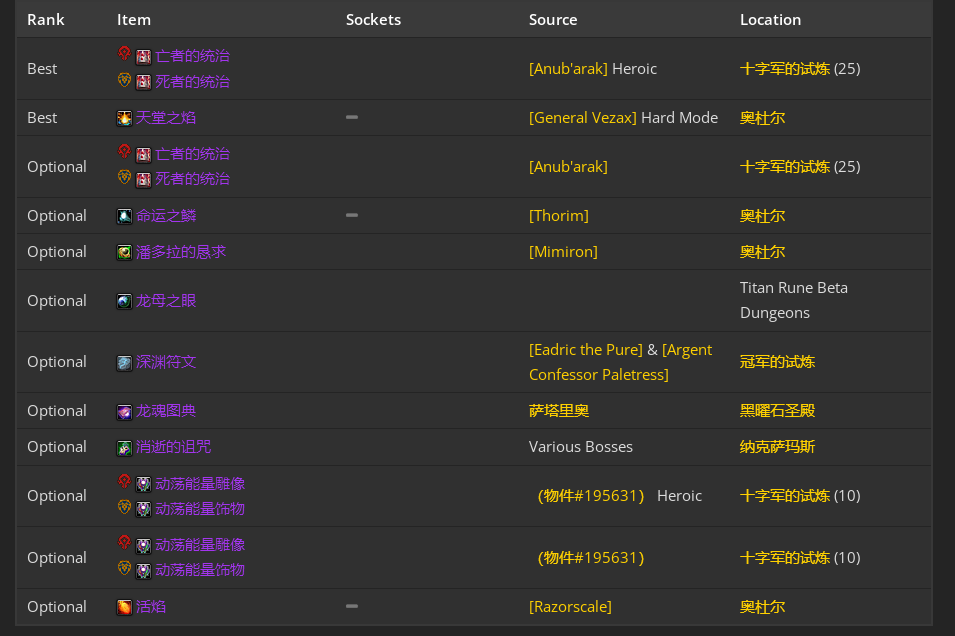Click the 活焰 item icon

coord(124,607)
